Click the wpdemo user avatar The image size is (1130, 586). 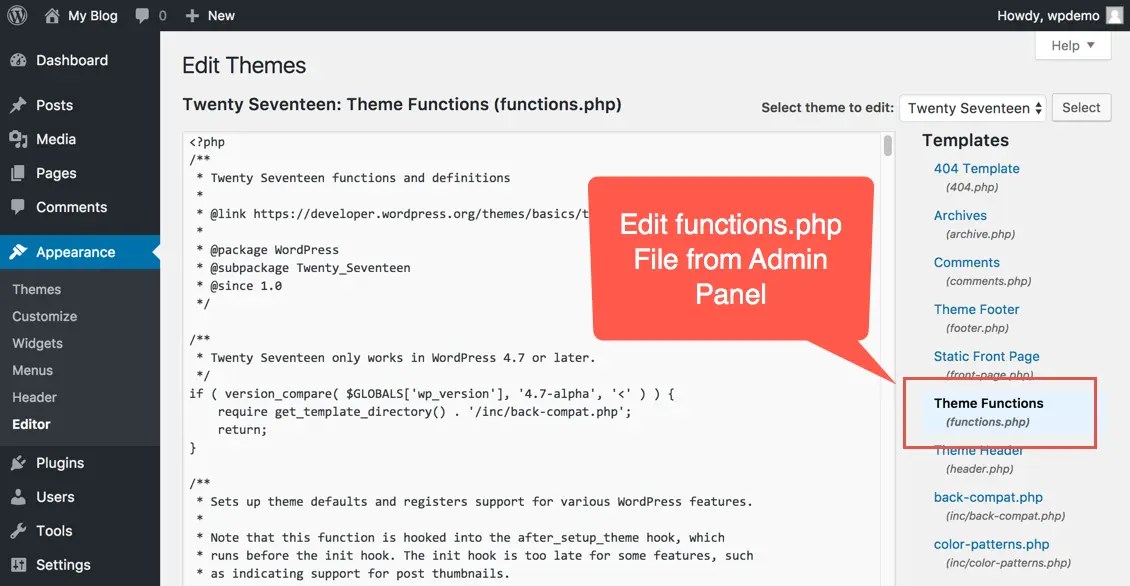[x=1114, y=15]
